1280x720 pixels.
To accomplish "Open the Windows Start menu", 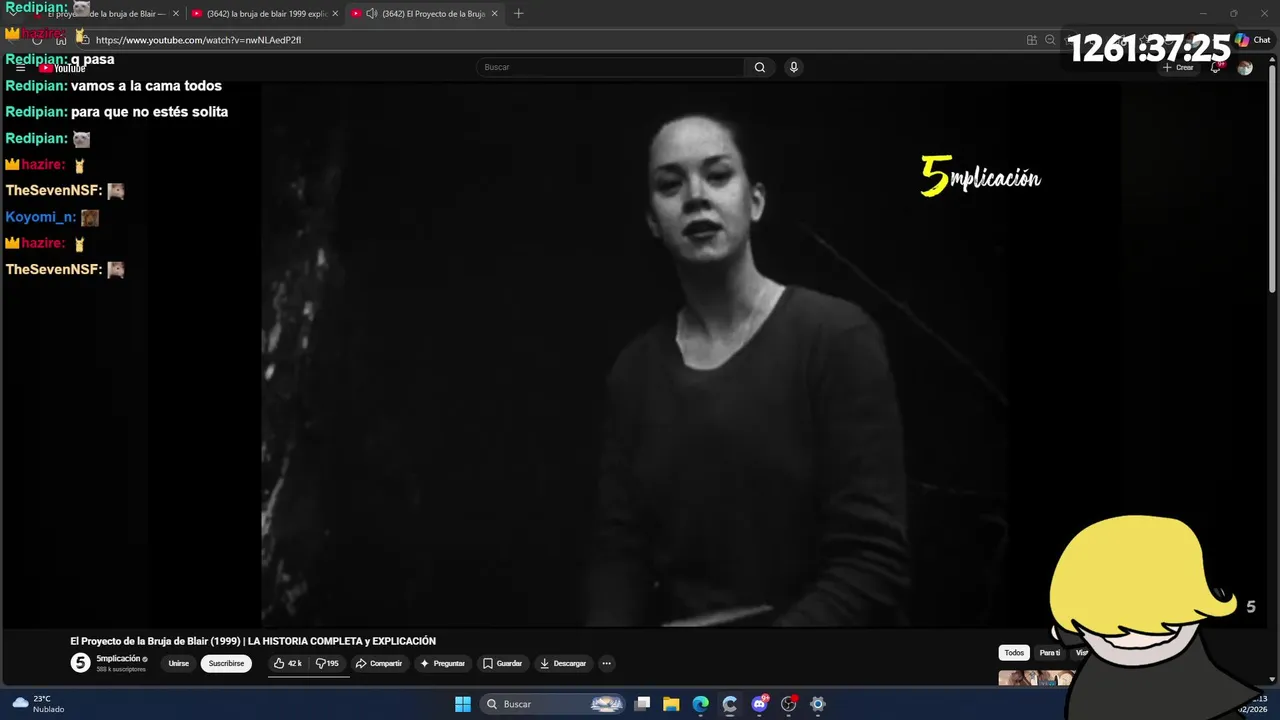I will (x=463, y=704).
